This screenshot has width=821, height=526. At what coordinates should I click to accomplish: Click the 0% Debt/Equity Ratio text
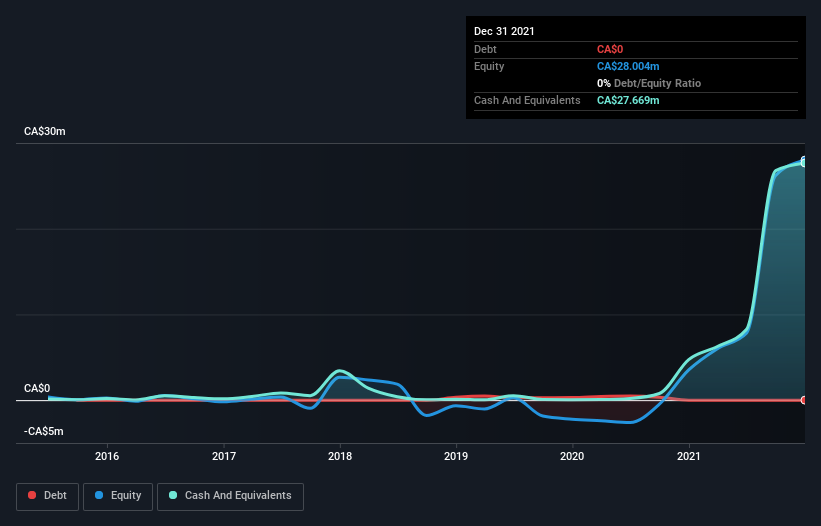649,83
